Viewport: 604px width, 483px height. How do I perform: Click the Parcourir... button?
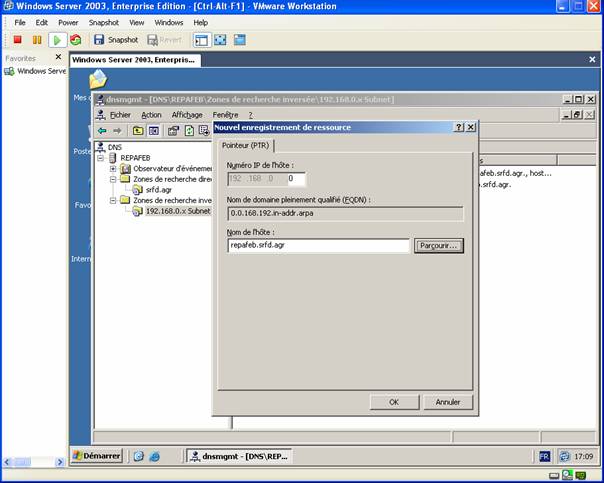pos(439,246)
